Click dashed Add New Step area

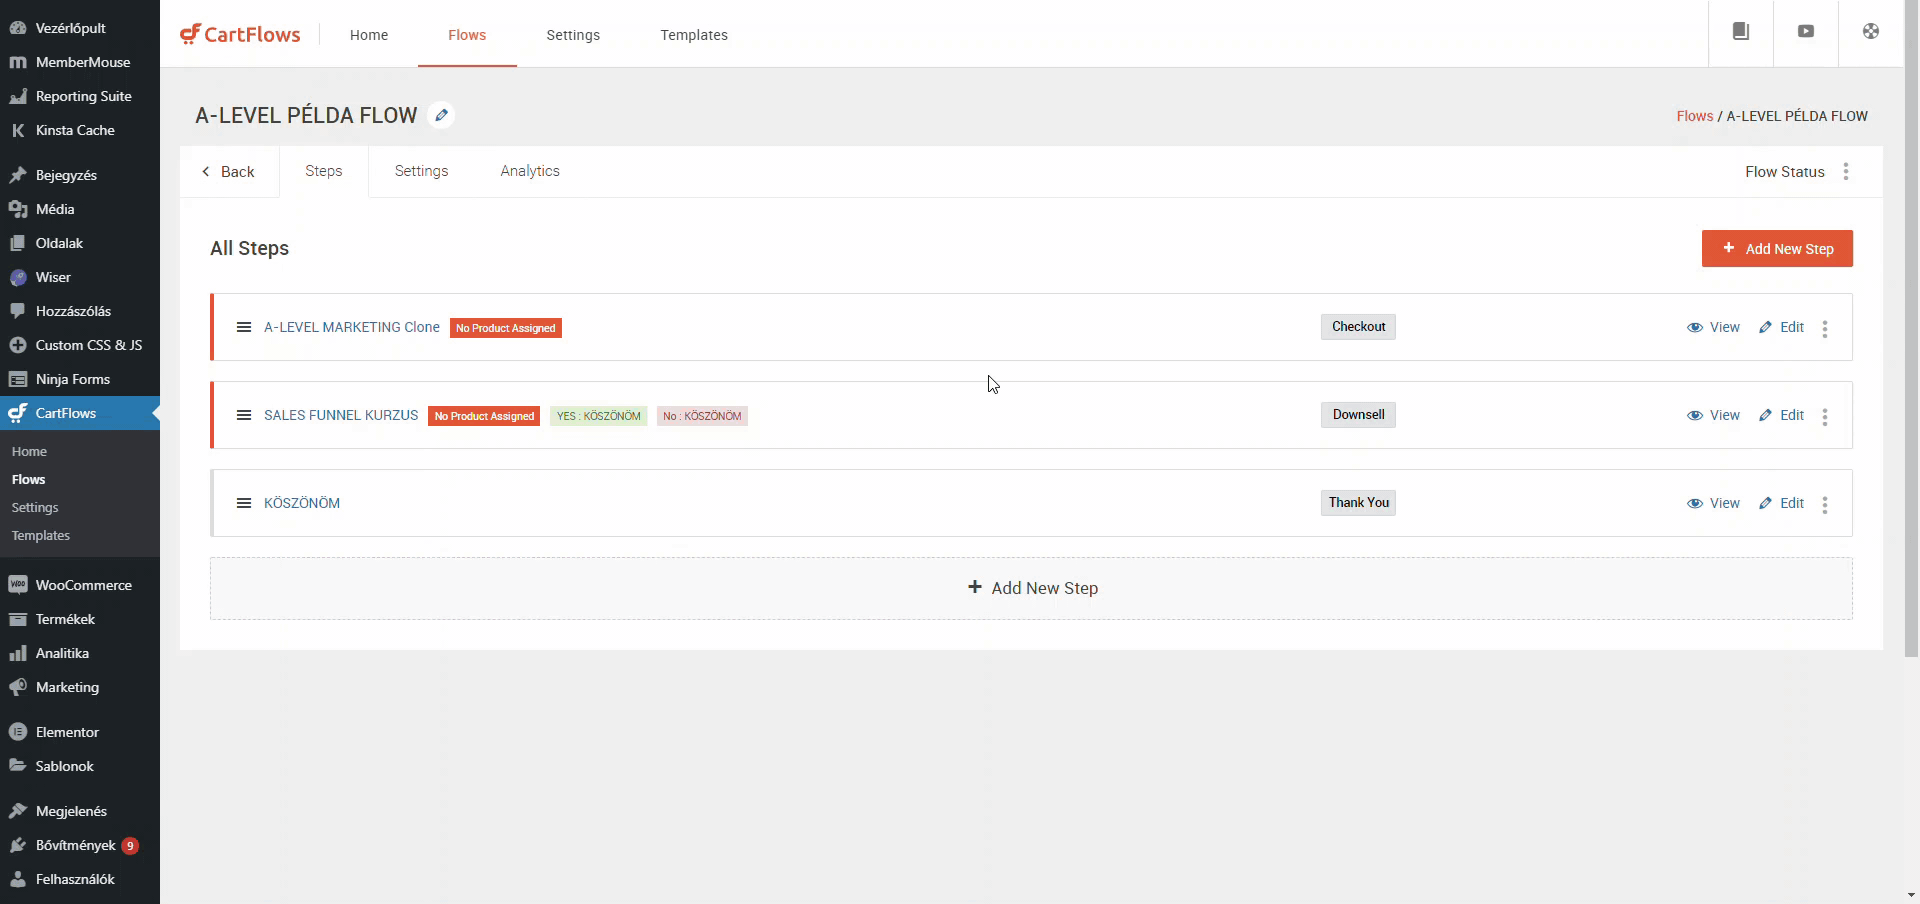coord(1031,588)
